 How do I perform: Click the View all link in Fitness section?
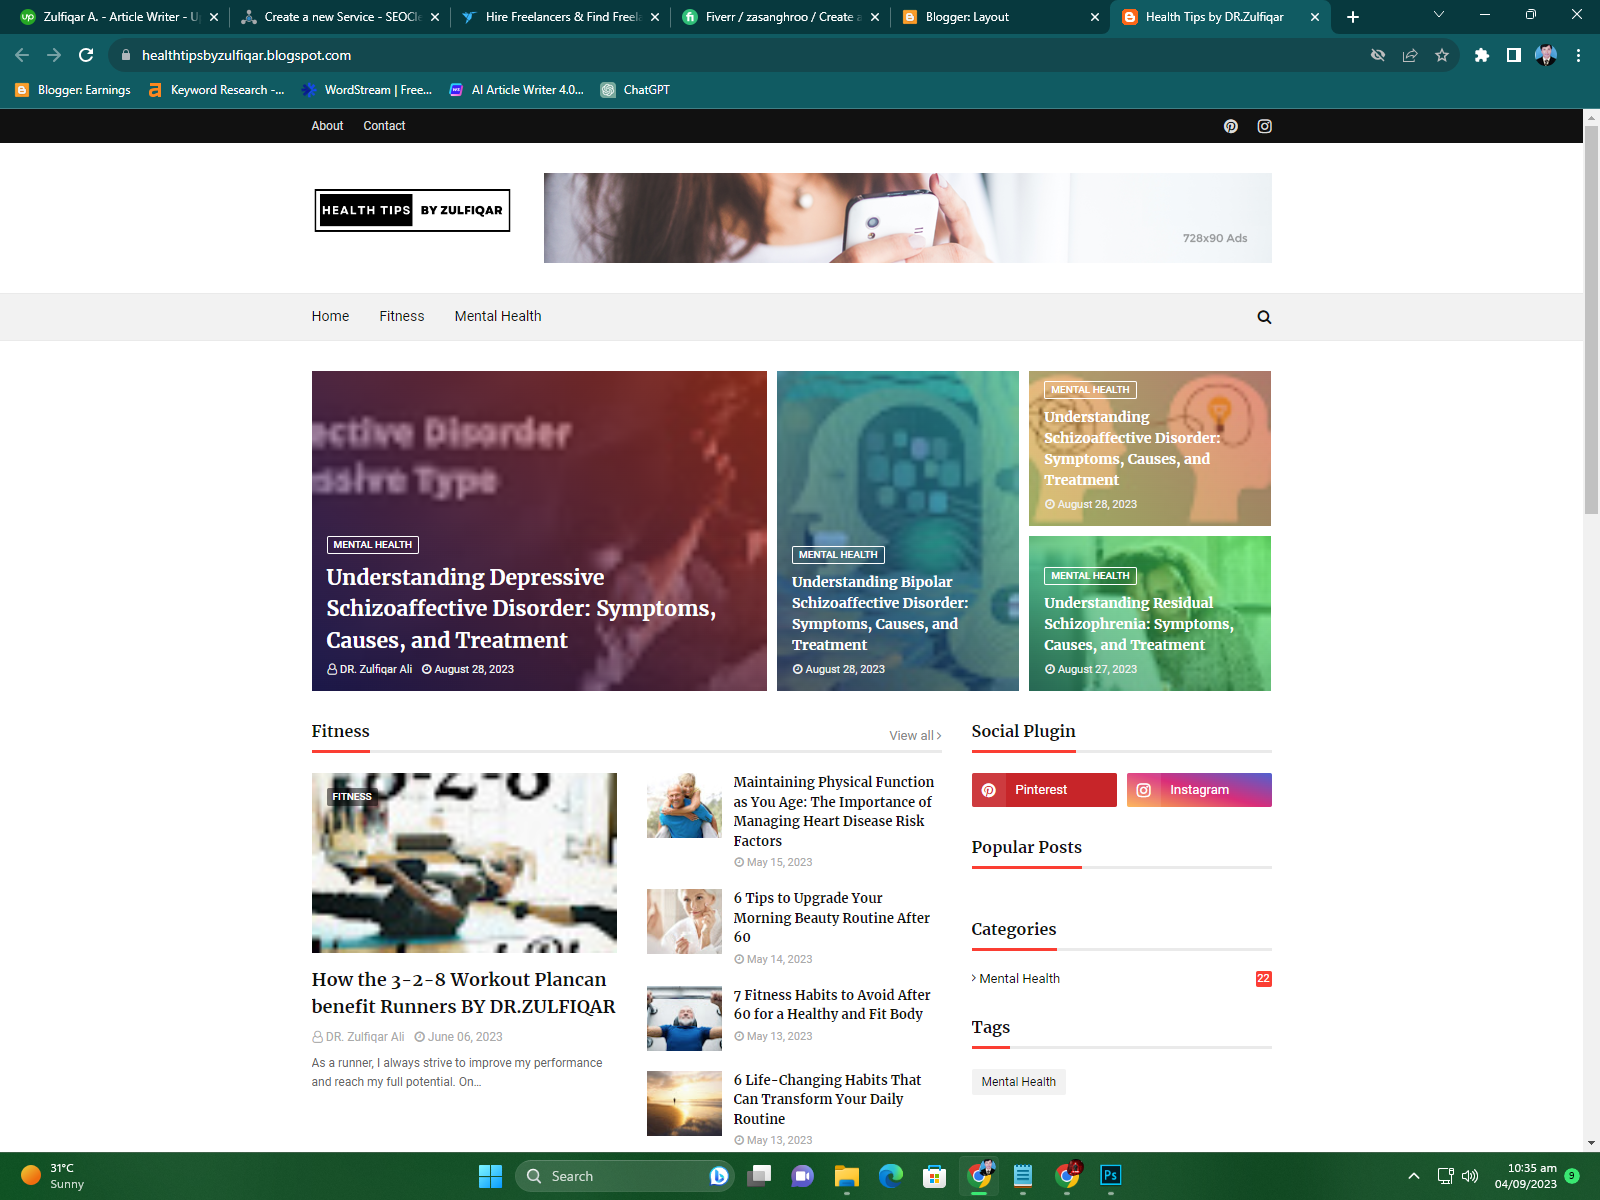click(911, 735)
